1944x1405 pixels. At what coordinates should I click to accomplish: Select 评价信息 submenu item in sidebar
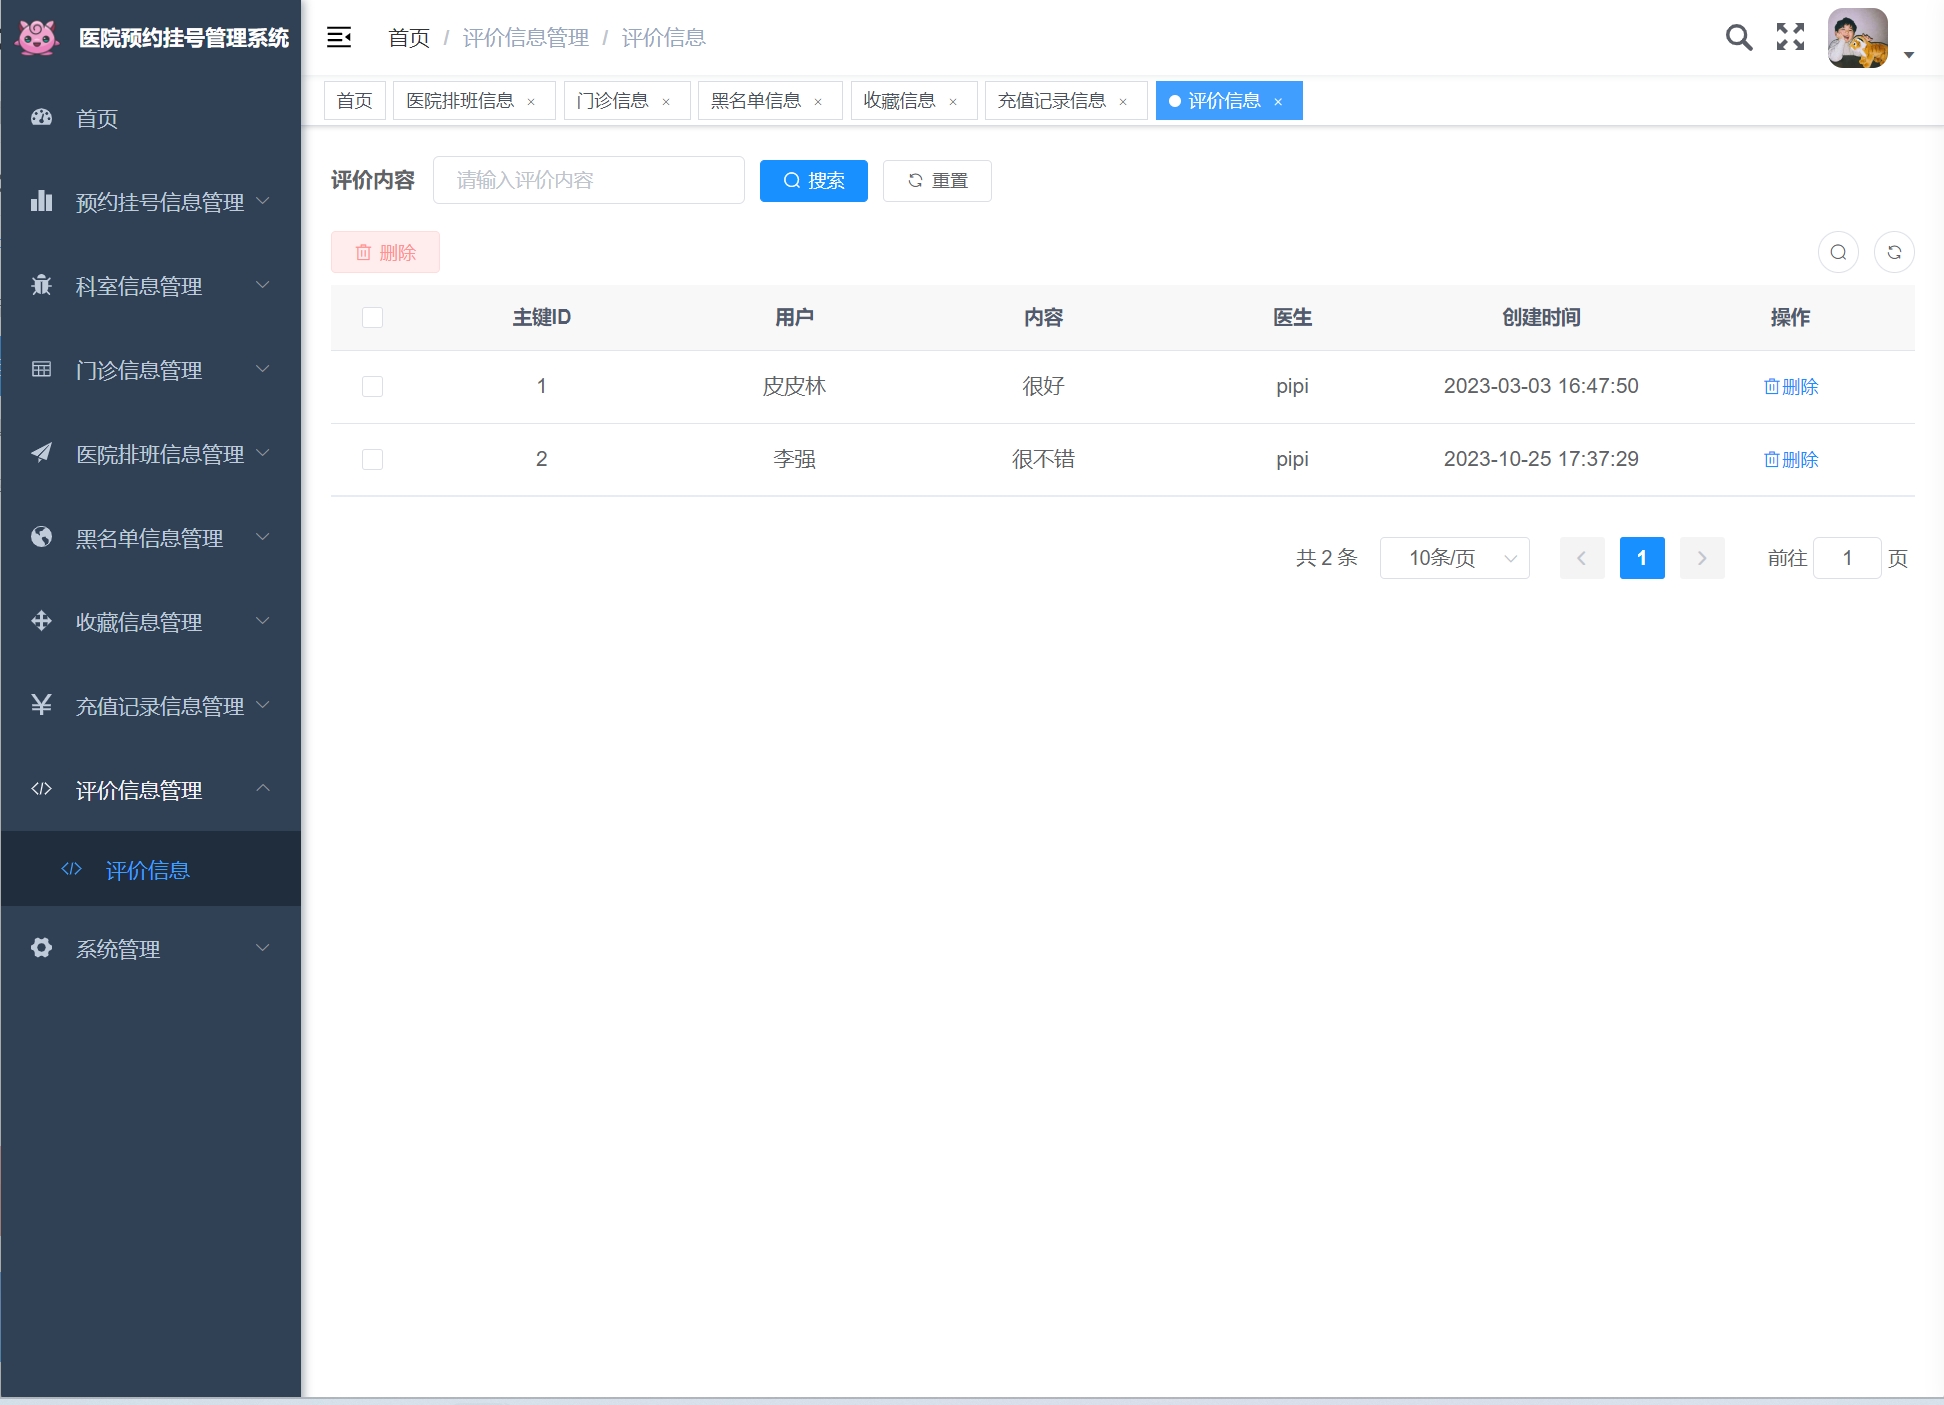[x=147, y=870]
